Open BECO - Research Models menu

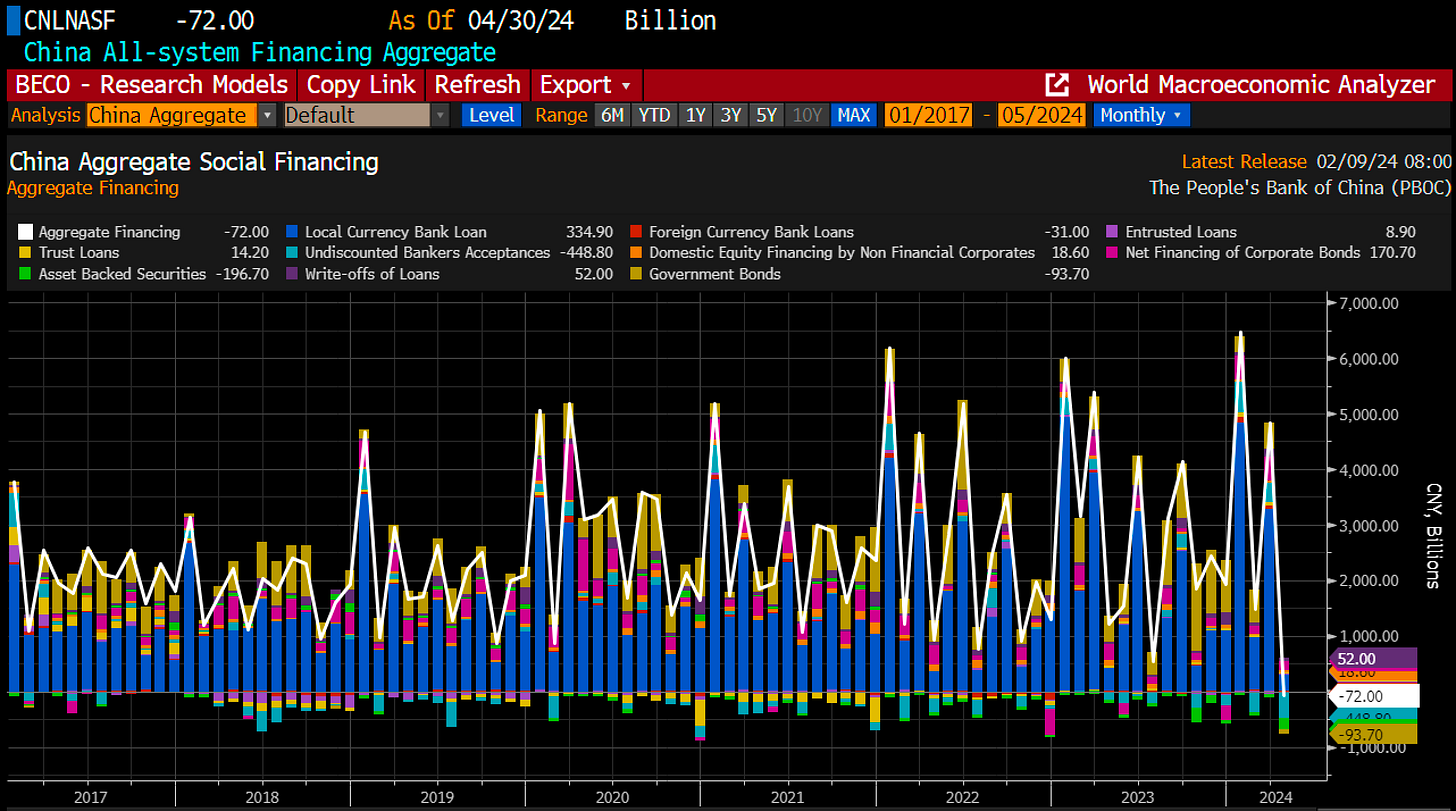click(150, 85)
